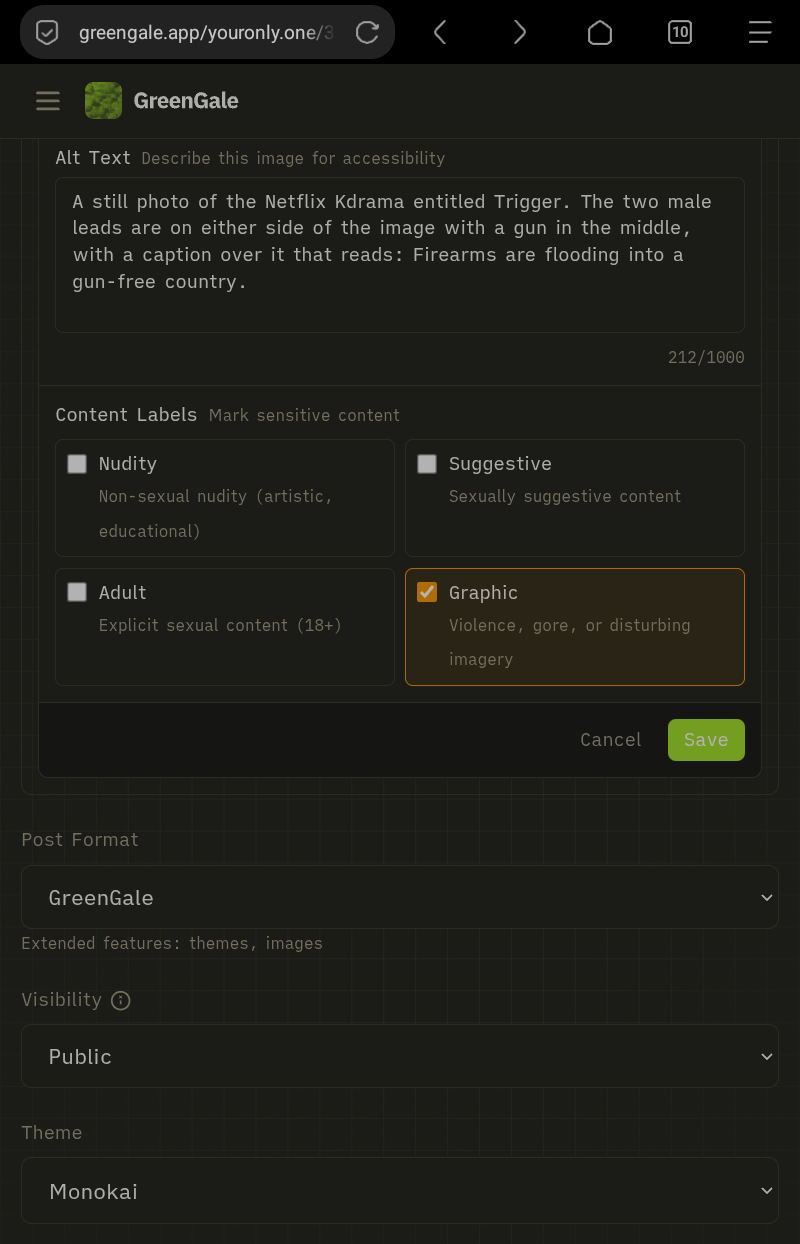Go back to previous page
Viewport: 800px width, 1244px height.
tap(440, 33)
